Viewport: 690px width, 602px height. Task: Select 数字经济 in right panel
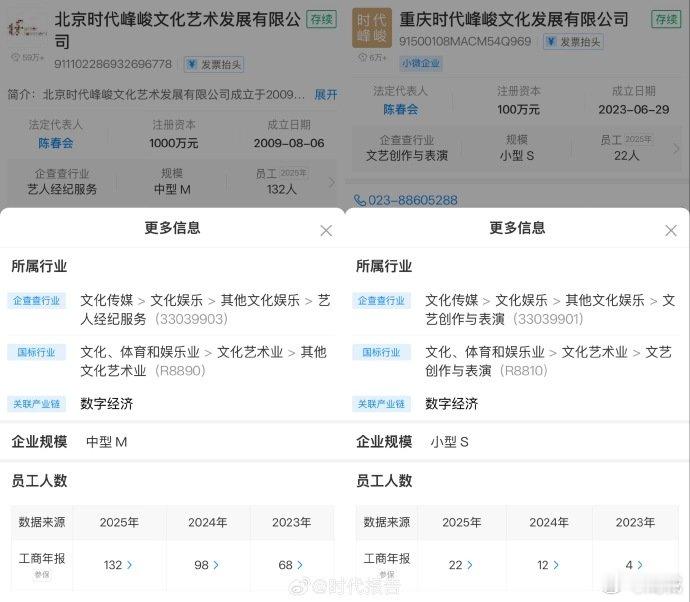tap(451, 404)
